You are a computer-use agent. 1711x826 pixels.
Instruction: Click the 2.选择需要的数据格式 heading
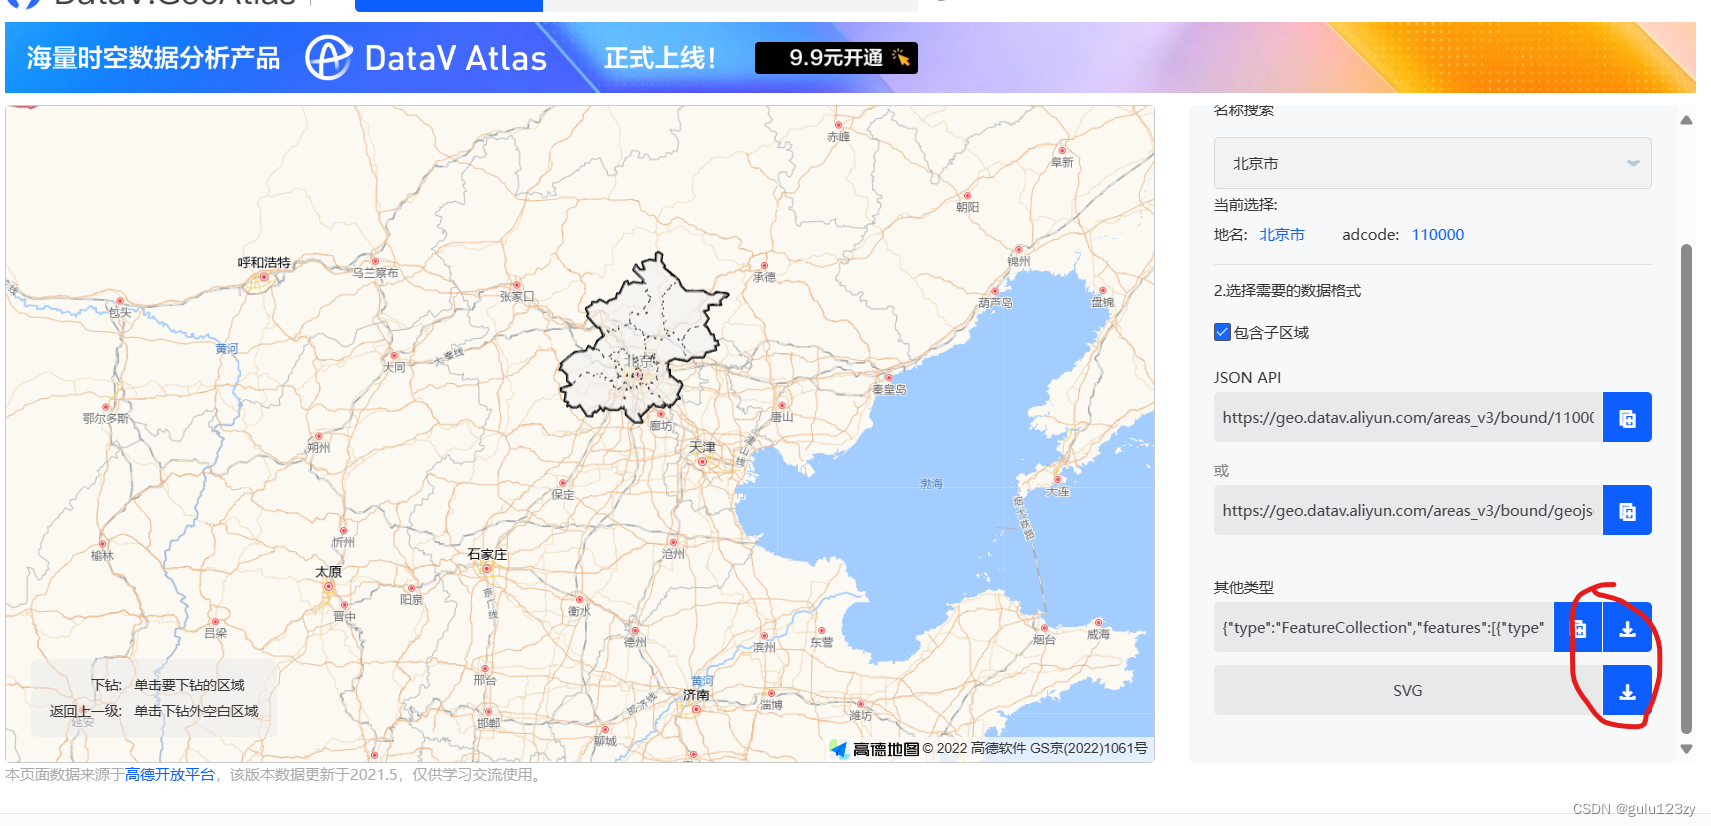1287,291
